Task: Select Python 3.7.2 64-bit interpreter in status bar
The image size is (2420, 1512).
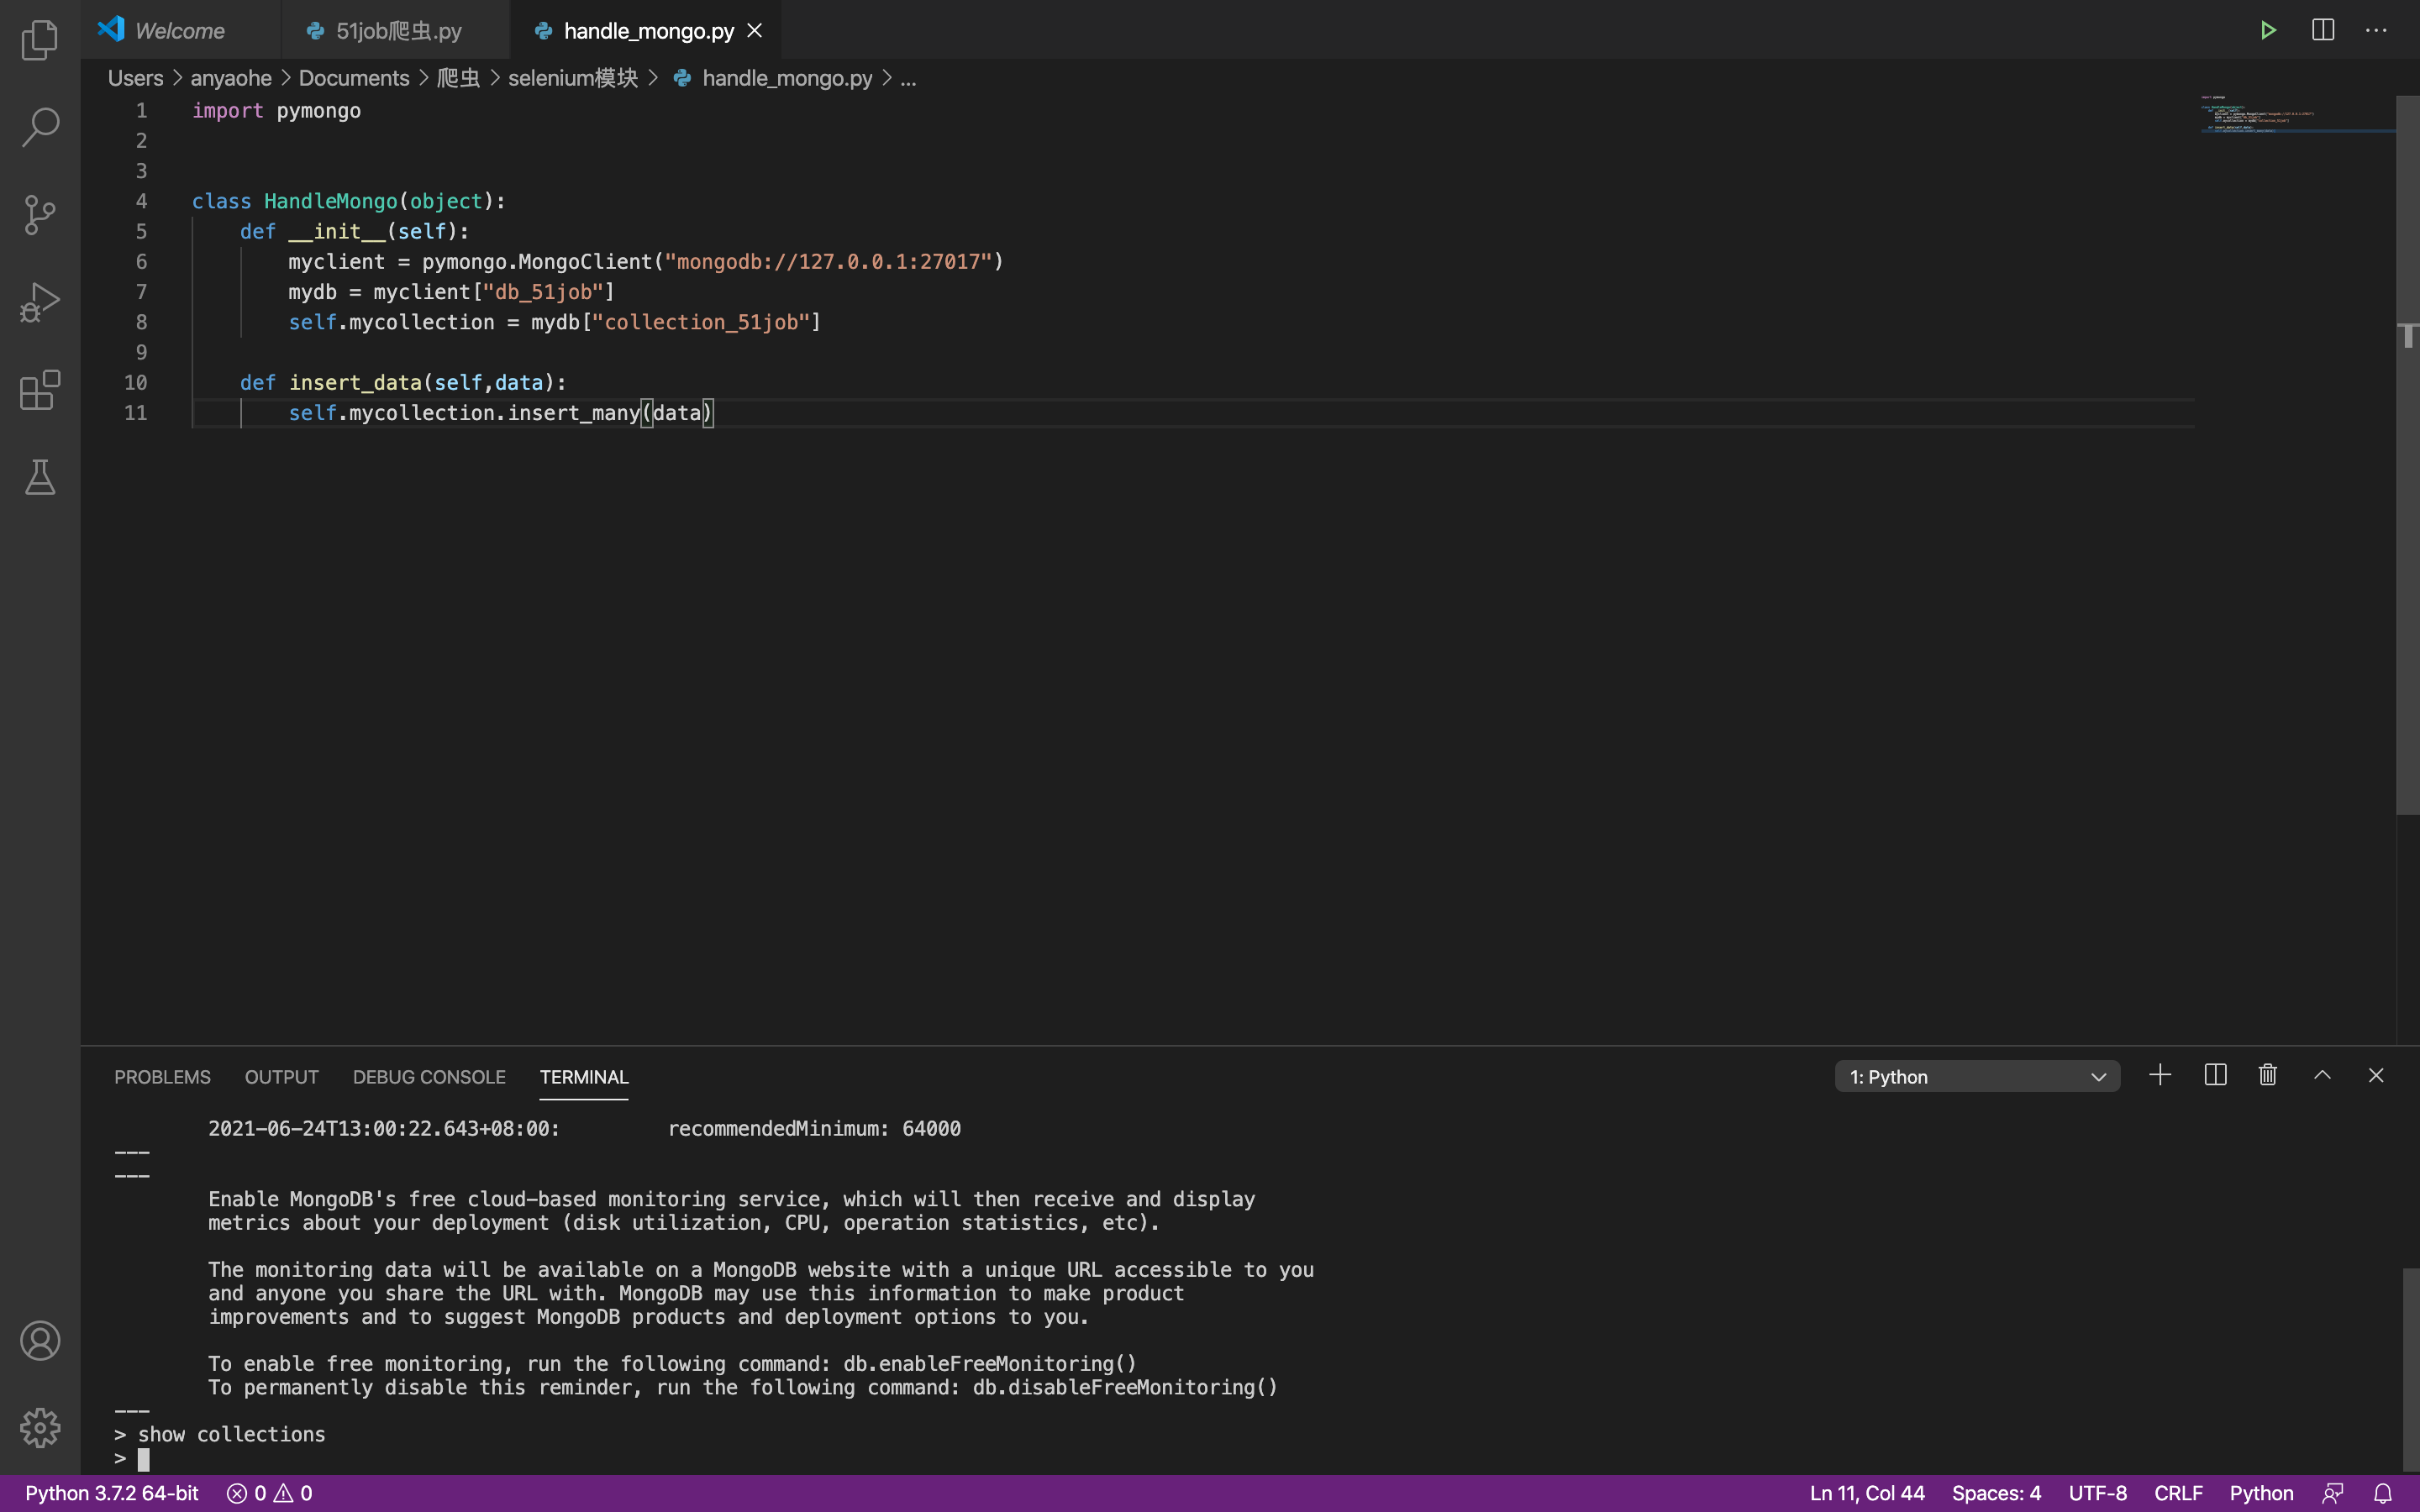Action: [112, 1493]
